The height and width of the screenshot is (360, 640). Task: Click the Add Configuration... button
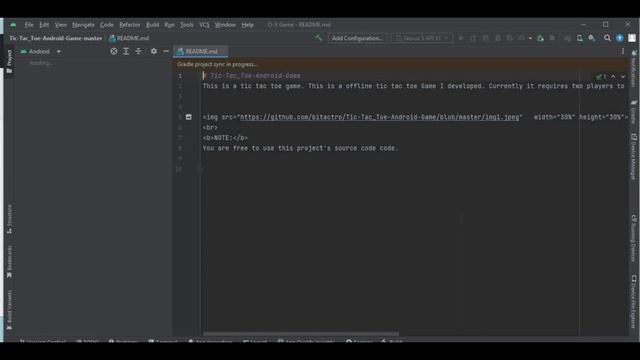pos(357,38)
